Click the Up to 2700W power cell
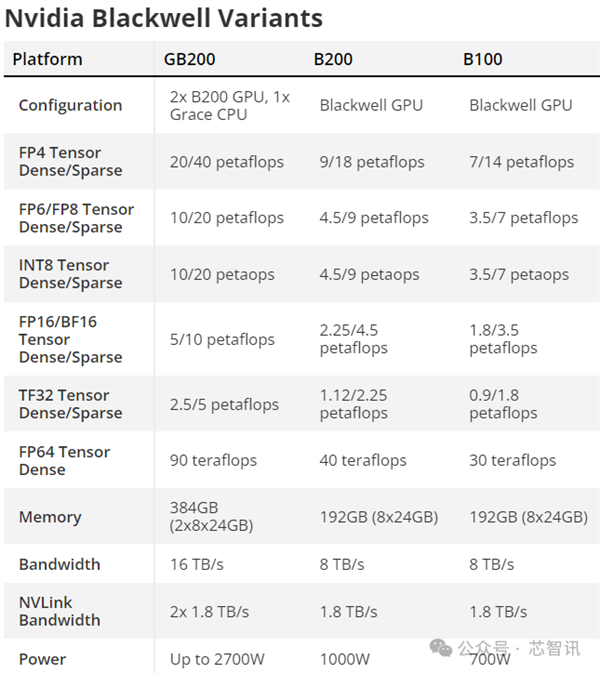The width and height of the screenshot is (600, 673). (x=216, y=659)
